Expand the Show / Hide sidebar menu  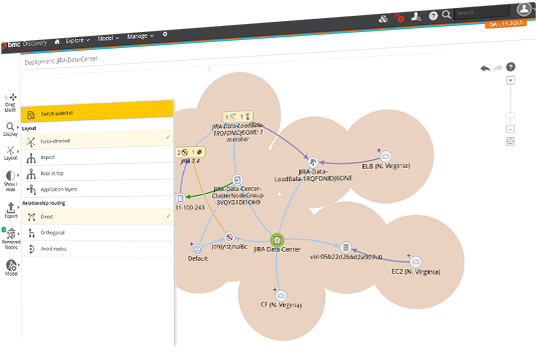11,181
